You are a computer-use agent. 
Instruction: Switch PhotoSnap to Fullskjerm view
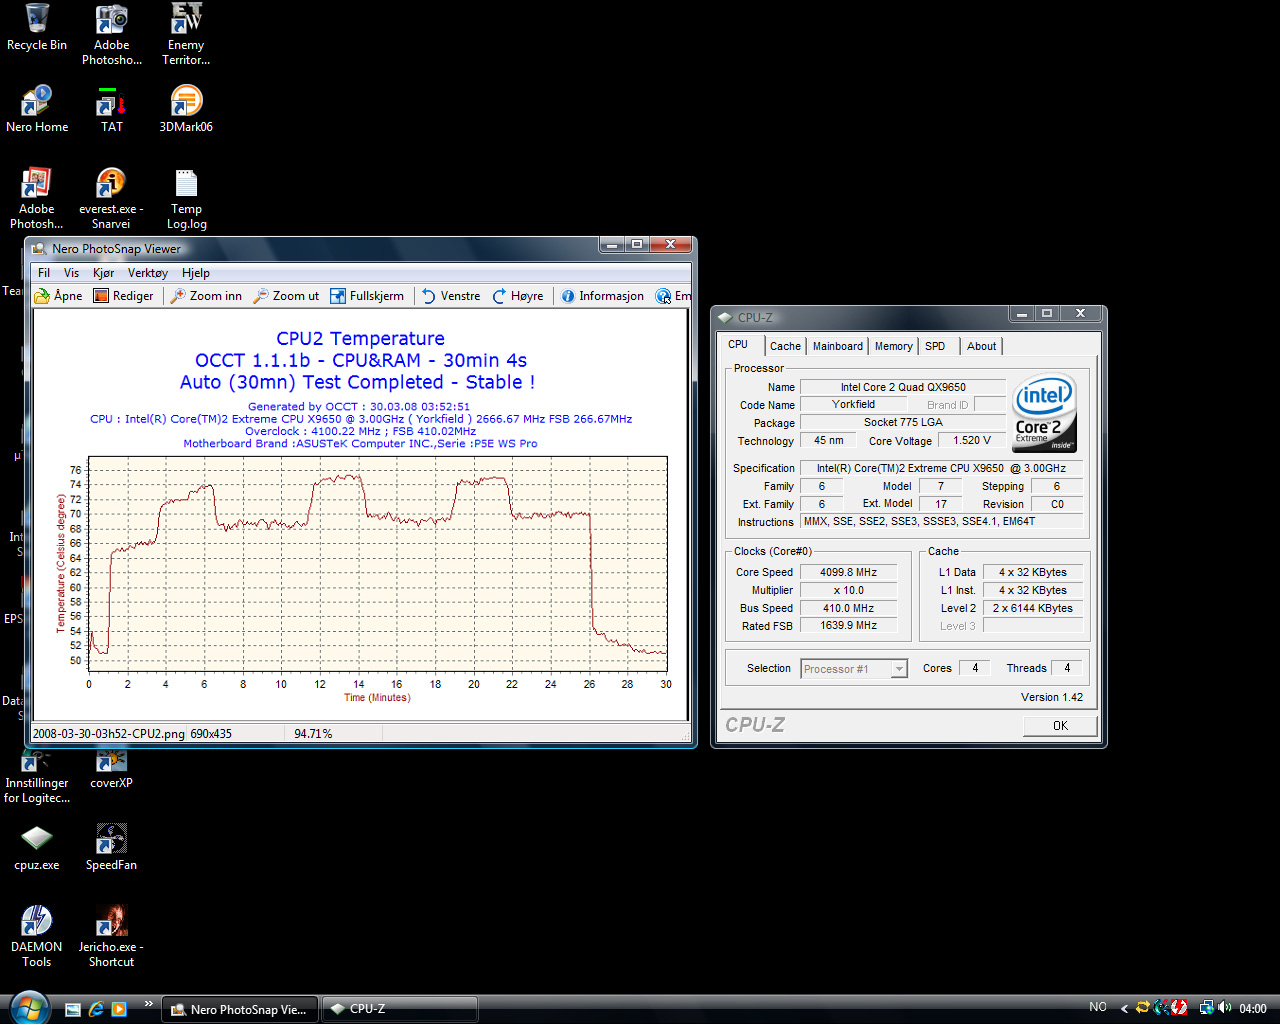(367, 296)
